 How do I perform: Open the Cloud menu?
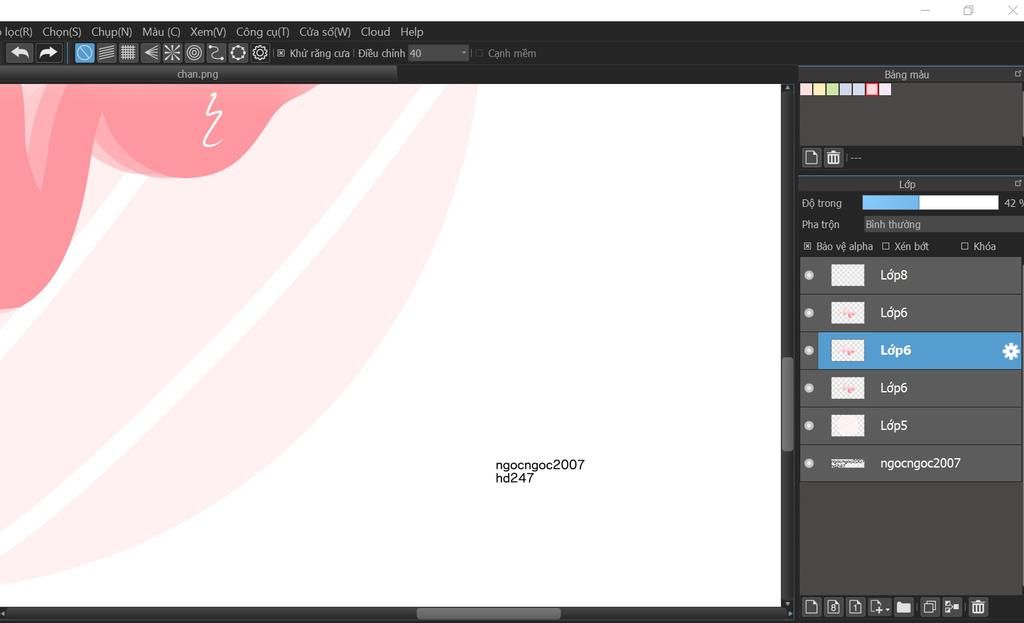375,31
